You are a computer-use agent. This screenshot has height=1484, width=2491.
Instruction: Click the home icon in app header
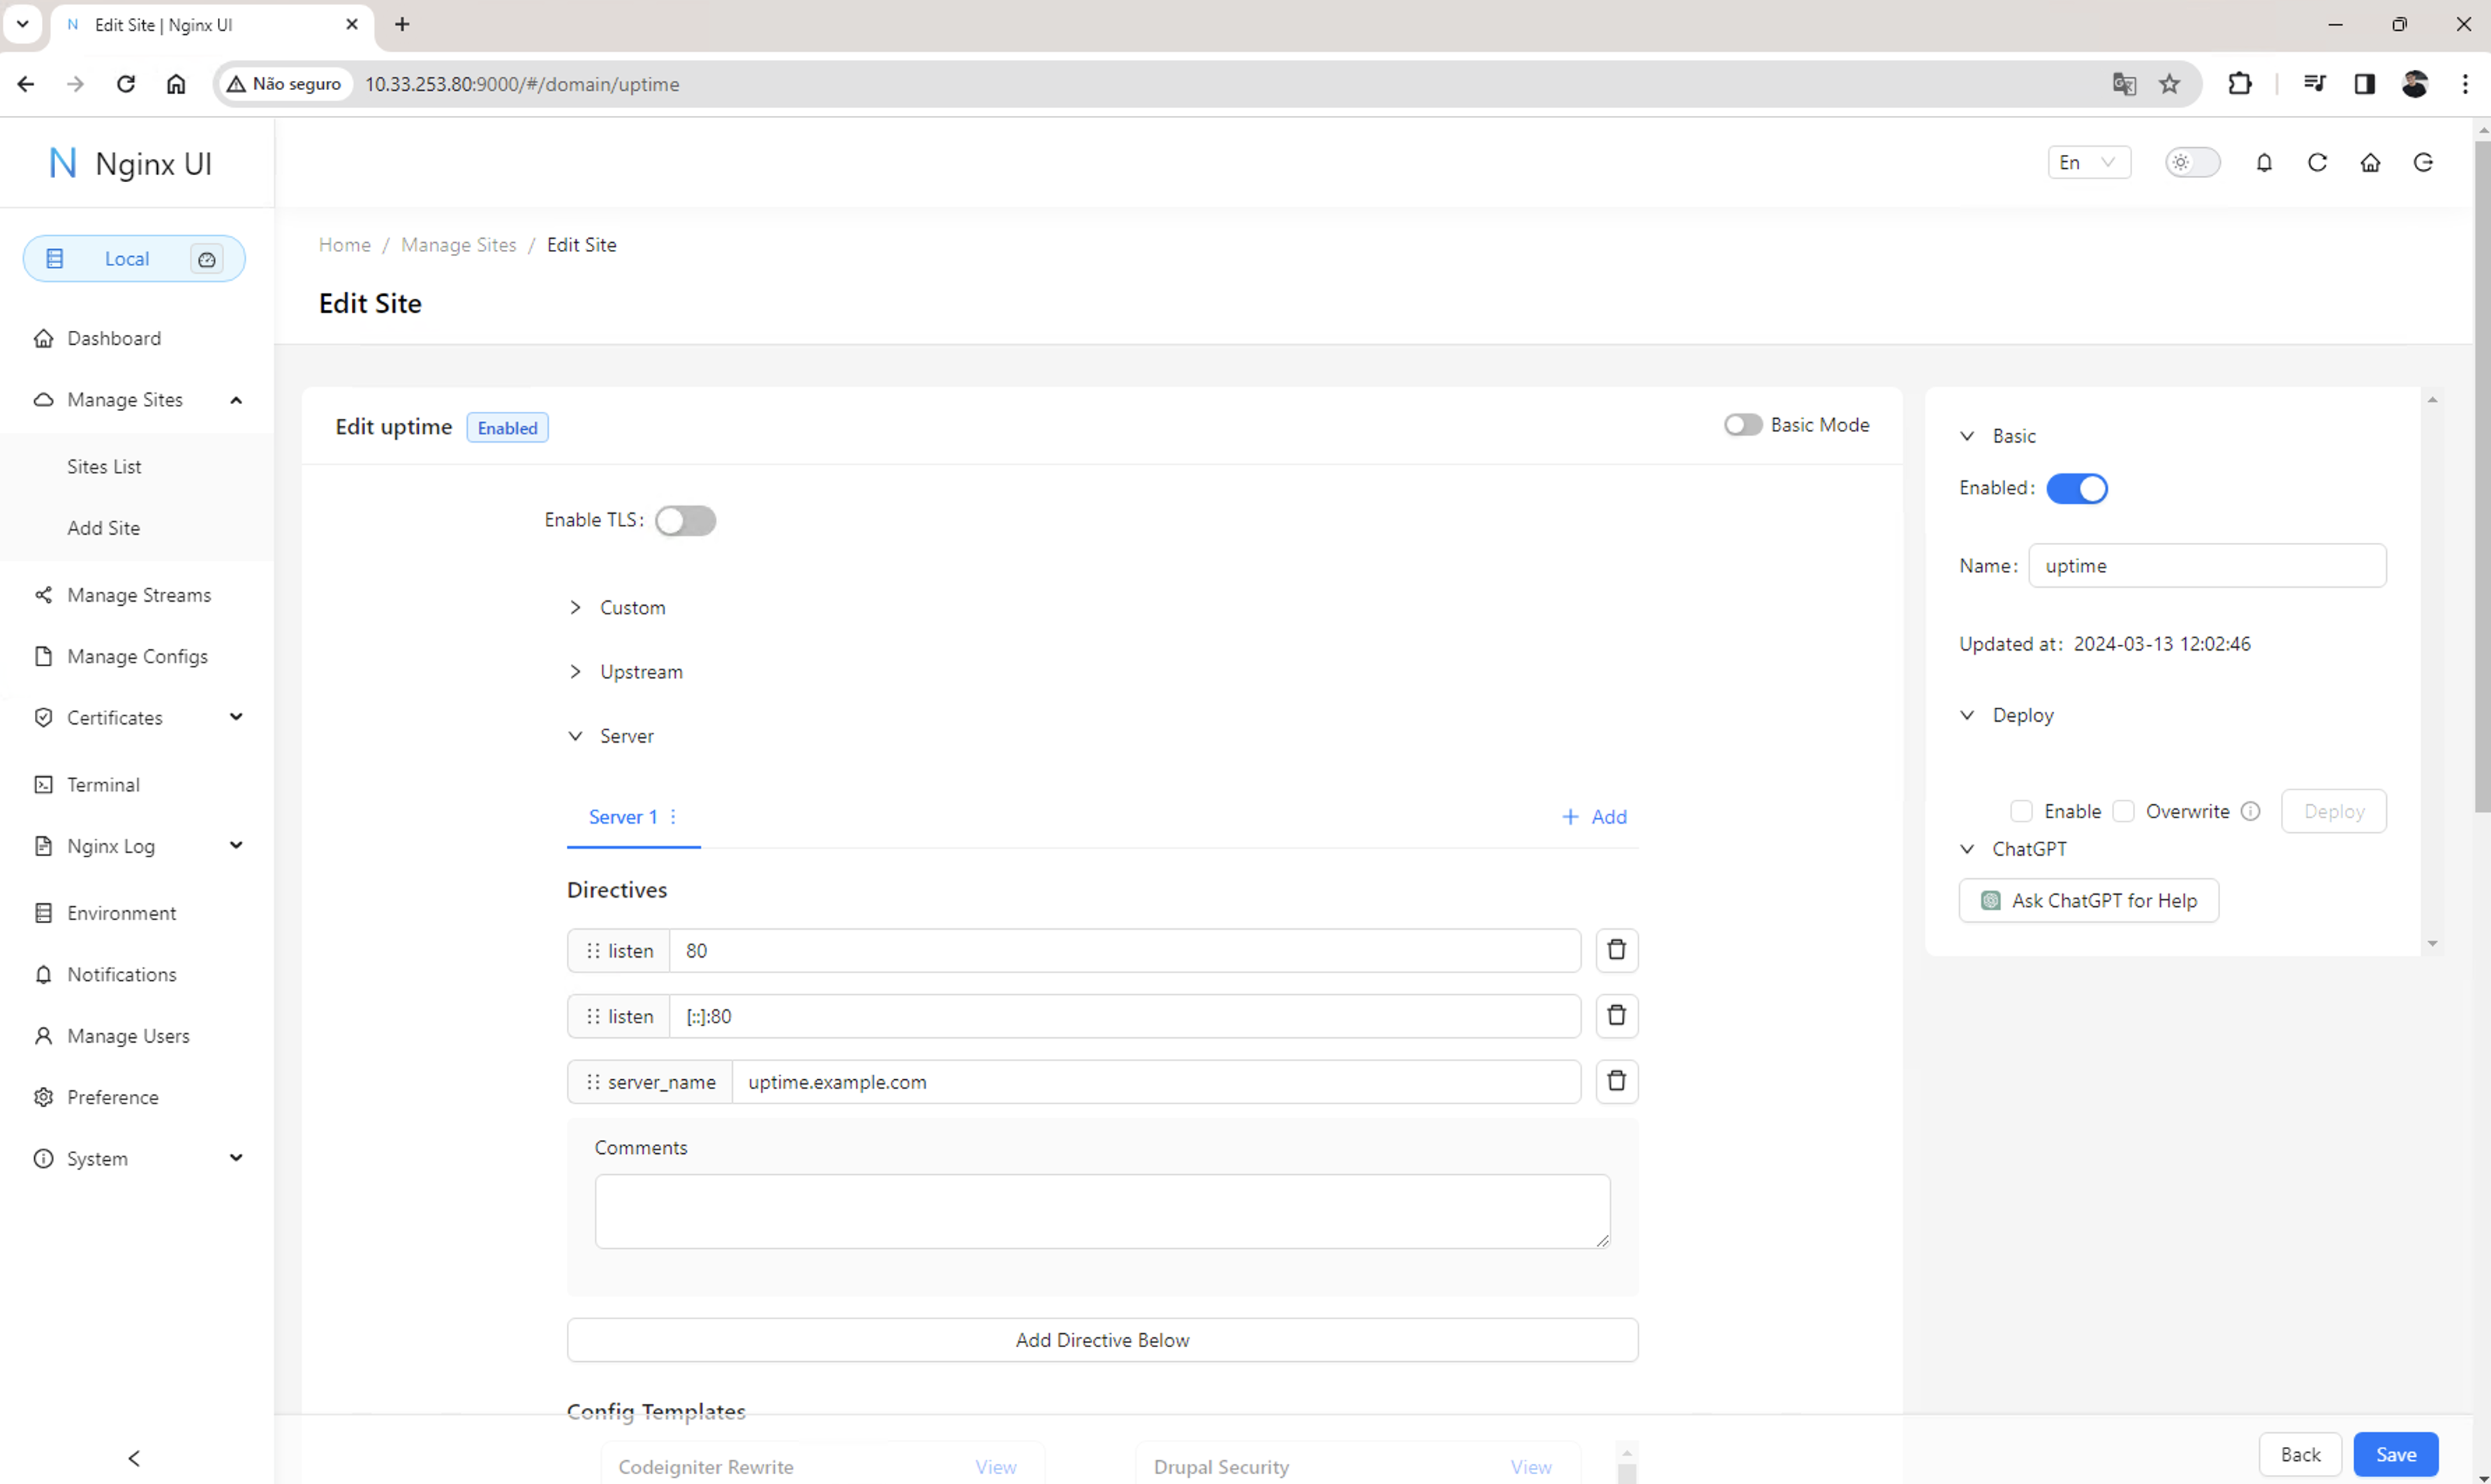[x=2370, y=163]
